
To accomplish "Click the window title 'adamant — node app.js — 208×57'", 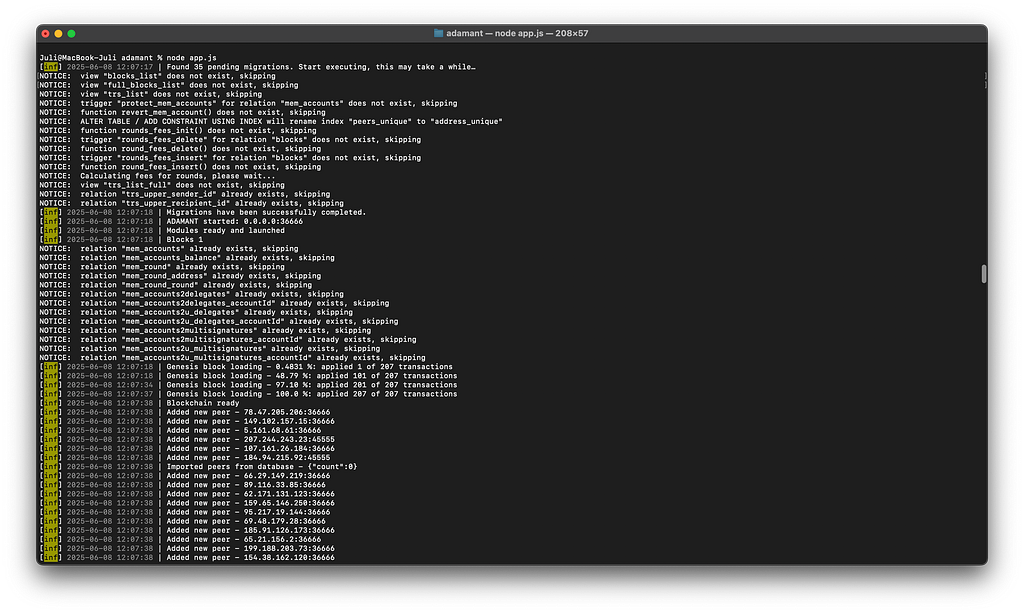I will (517, 33).
